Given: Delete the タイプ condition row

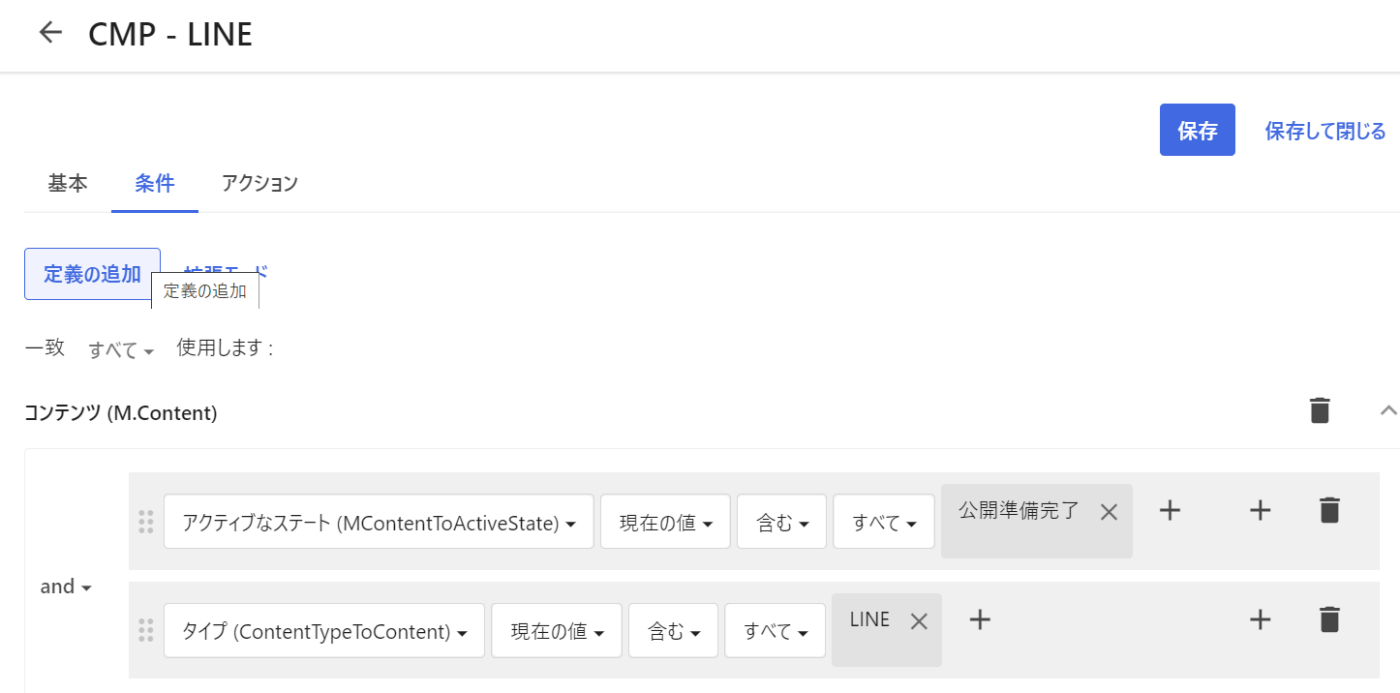Looking at the screenshot, I should pyautogui.click(x=1329, y=620).
